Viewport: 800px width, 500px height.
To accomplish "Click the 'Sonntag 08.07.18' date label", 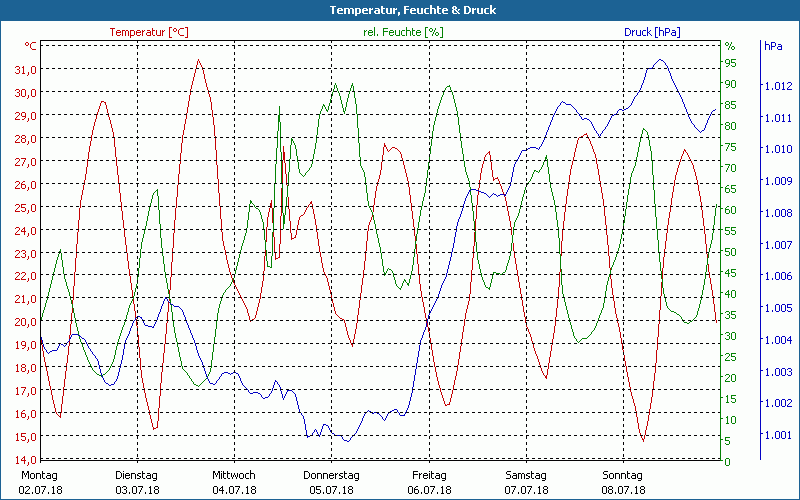I will (622, 483).
